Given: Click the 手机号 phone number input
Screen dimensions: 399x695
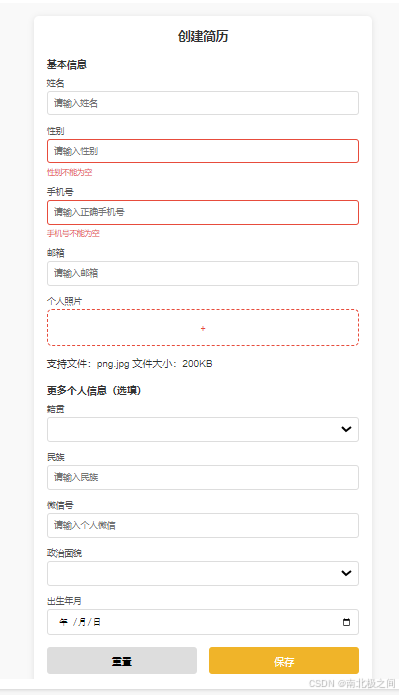Looking at the screenshot, I should pos(203,212).
